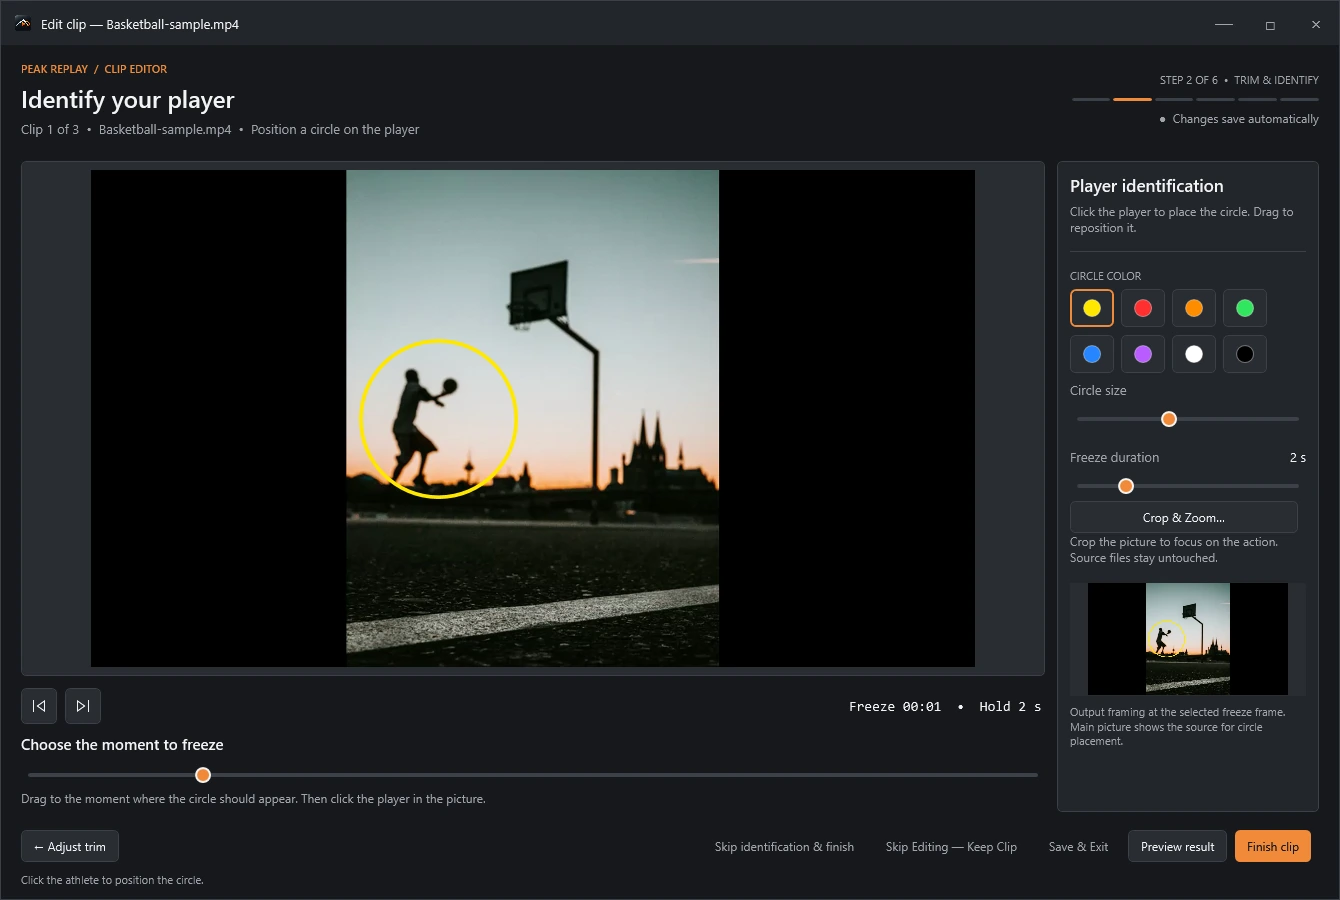Click the Circle size slider handle

1169,419
